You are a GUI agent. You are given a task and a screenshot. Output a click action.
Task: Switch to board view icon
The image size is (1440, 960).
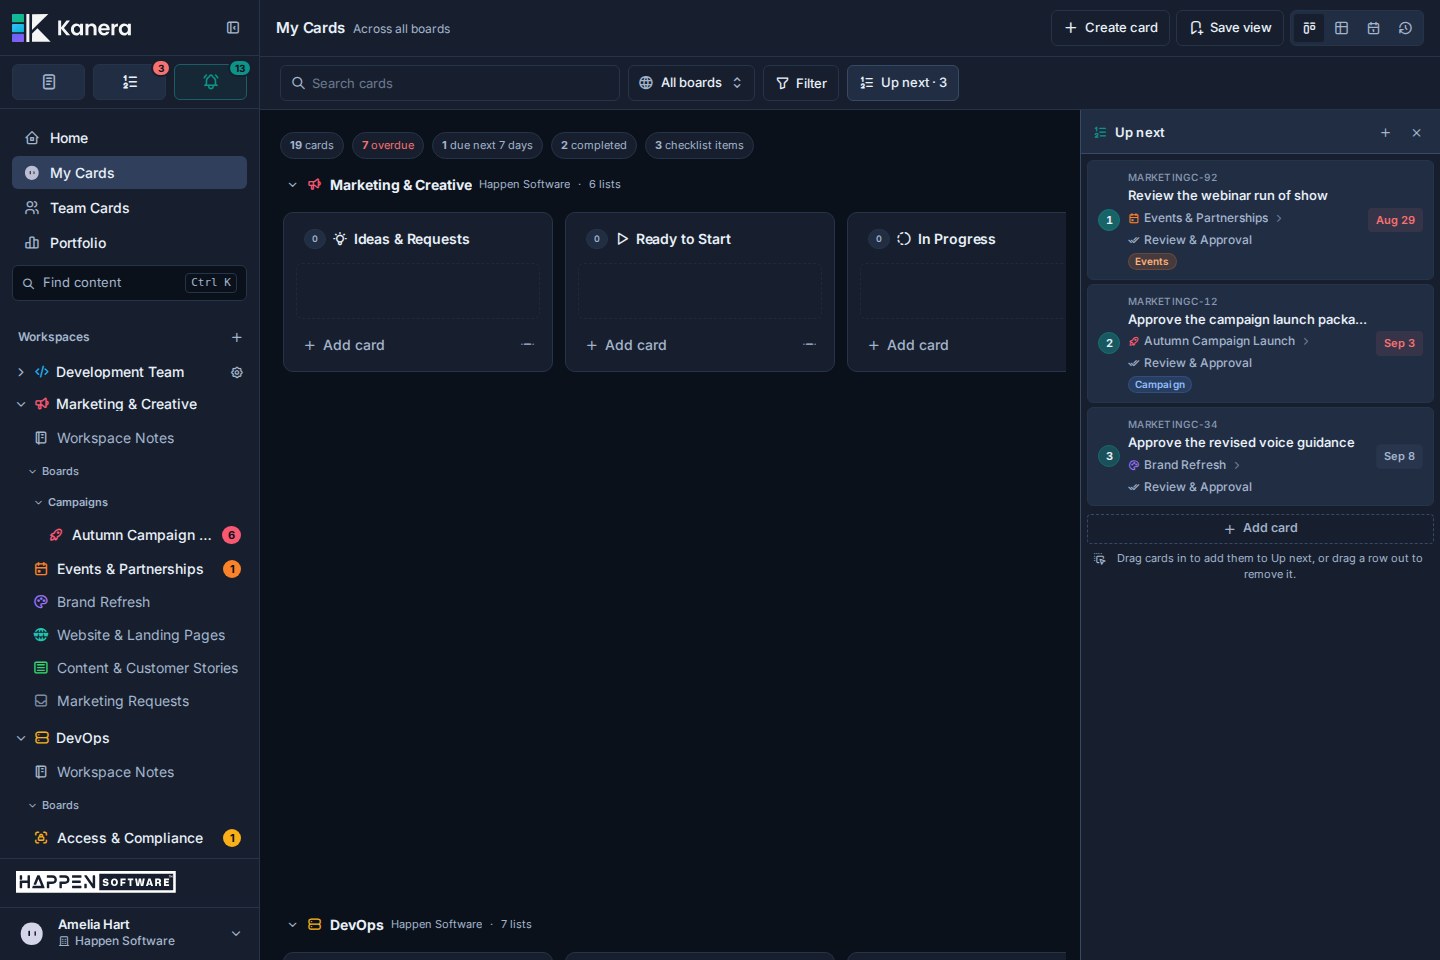1309,28
